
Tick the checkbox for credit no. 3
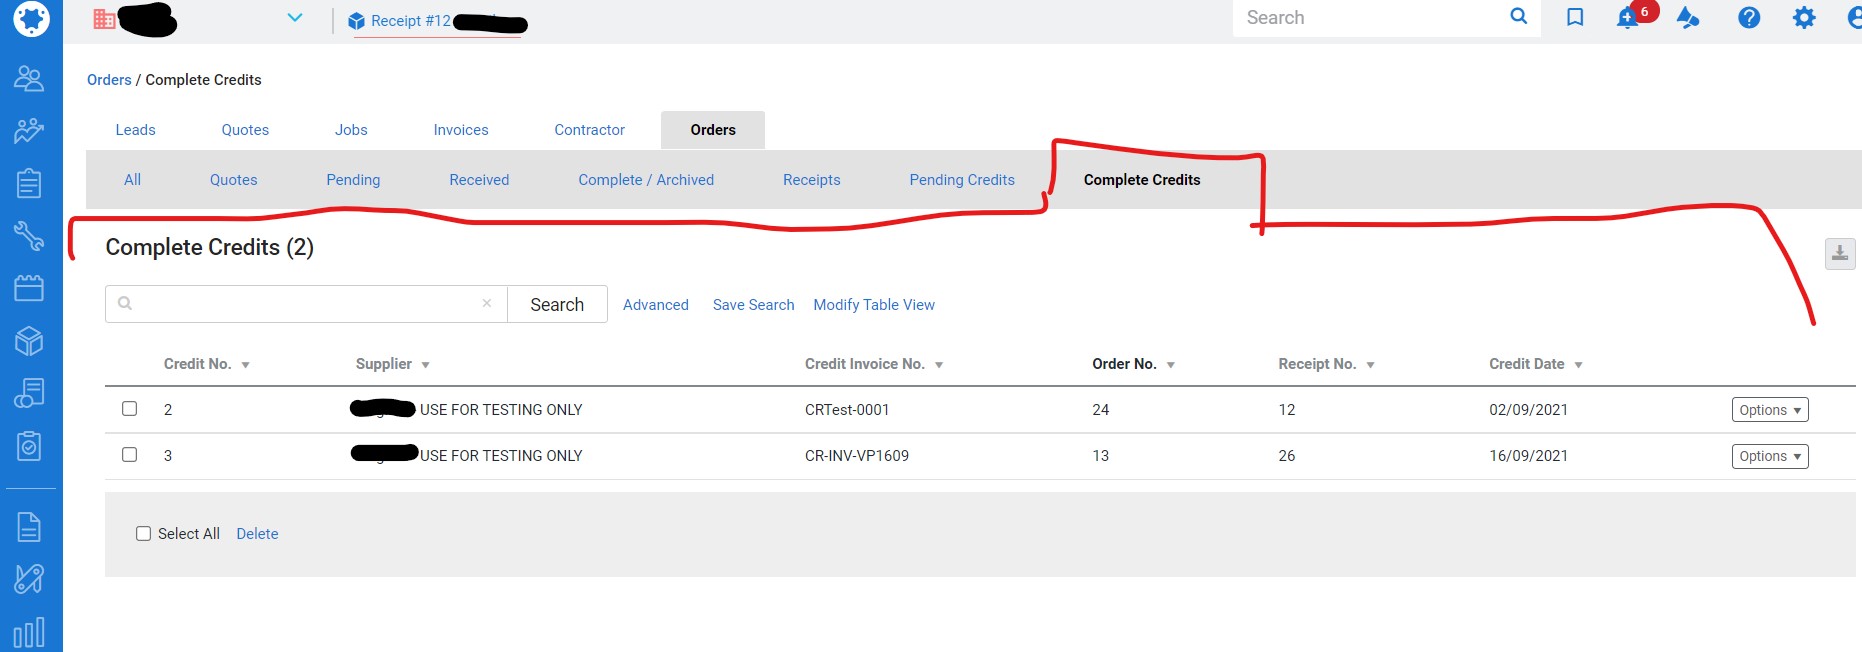pos(129,454)
